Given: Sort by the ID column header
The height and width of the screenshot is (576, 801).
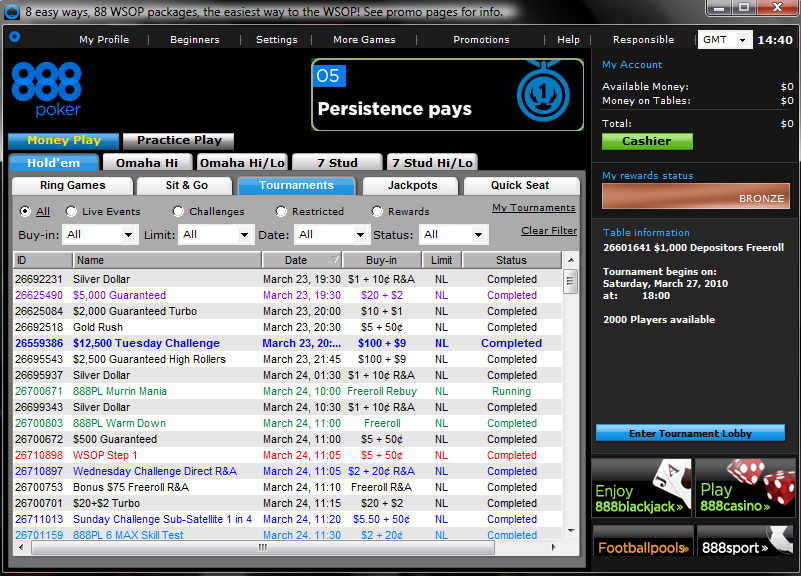Looking at the screenshot, I should tap(43, 260).
